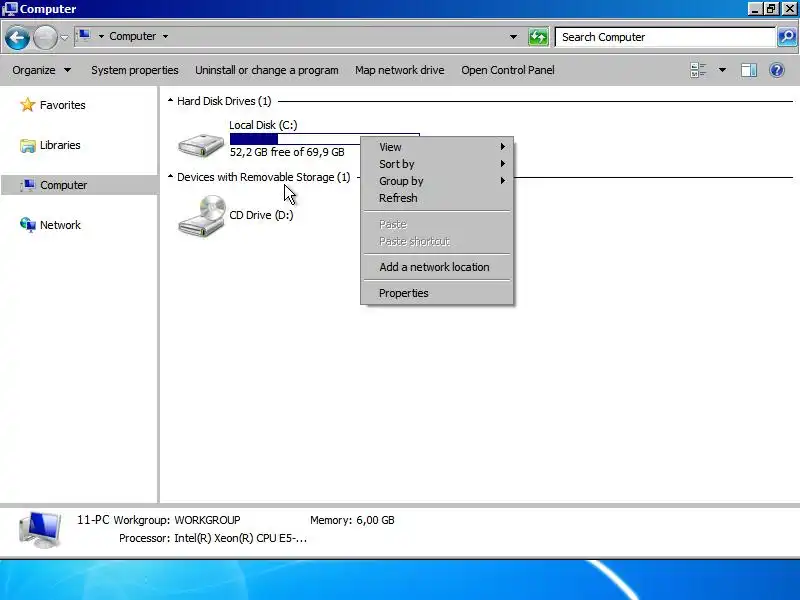This screenshot has height=600, width=800.
Task: Open the view options dropdown arrow
Action: (x=722, y=70)
